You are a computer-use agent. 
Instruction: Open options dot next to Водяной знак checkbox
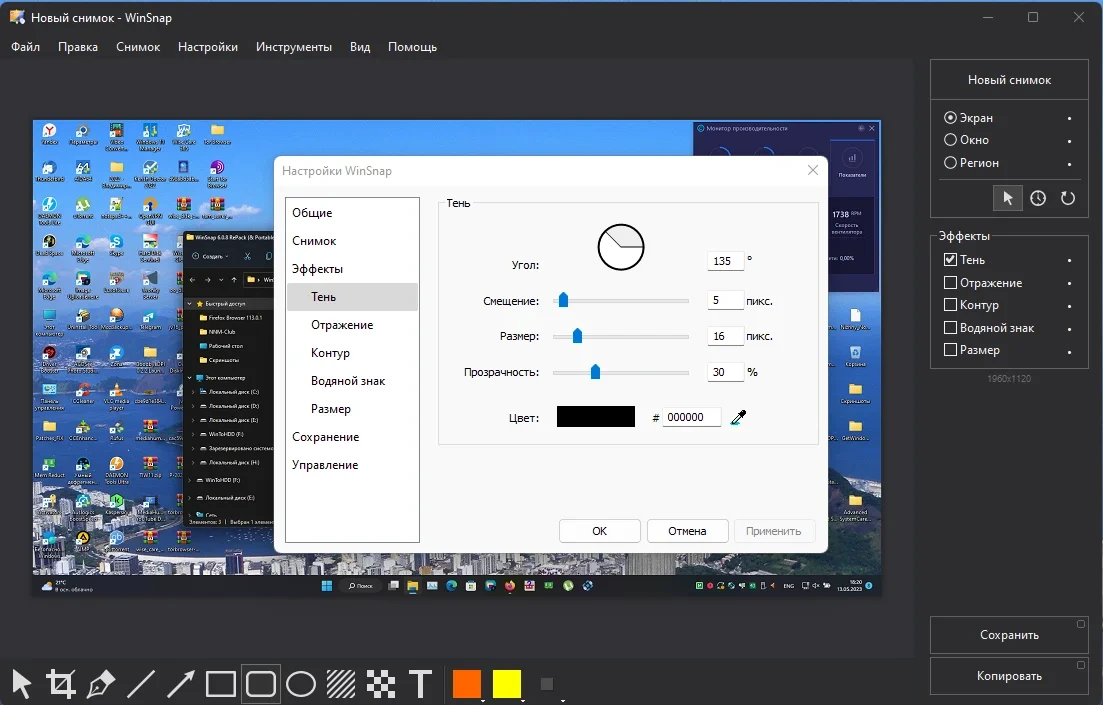[1069, 329]
